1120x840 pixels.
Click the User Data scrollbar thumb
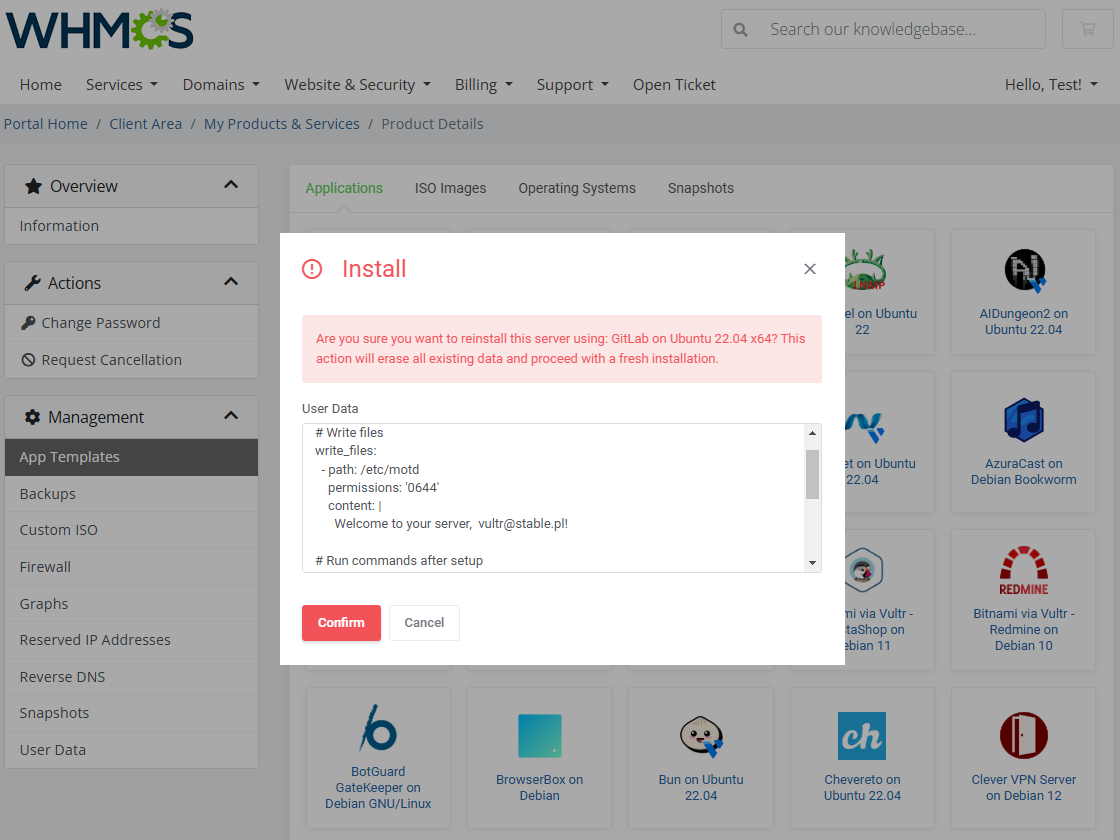point(812,474)
